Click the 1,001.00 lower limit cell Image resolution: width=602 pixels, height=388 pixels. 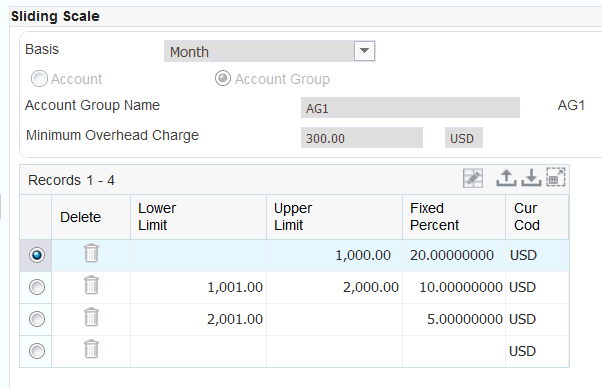coord(198,287)
